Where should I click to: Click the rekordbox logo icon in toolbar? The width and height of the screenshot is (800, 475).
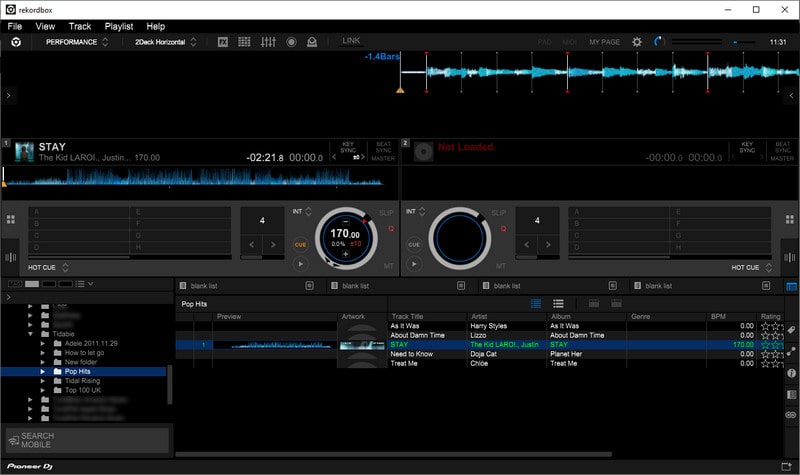(x=16, y=42)
